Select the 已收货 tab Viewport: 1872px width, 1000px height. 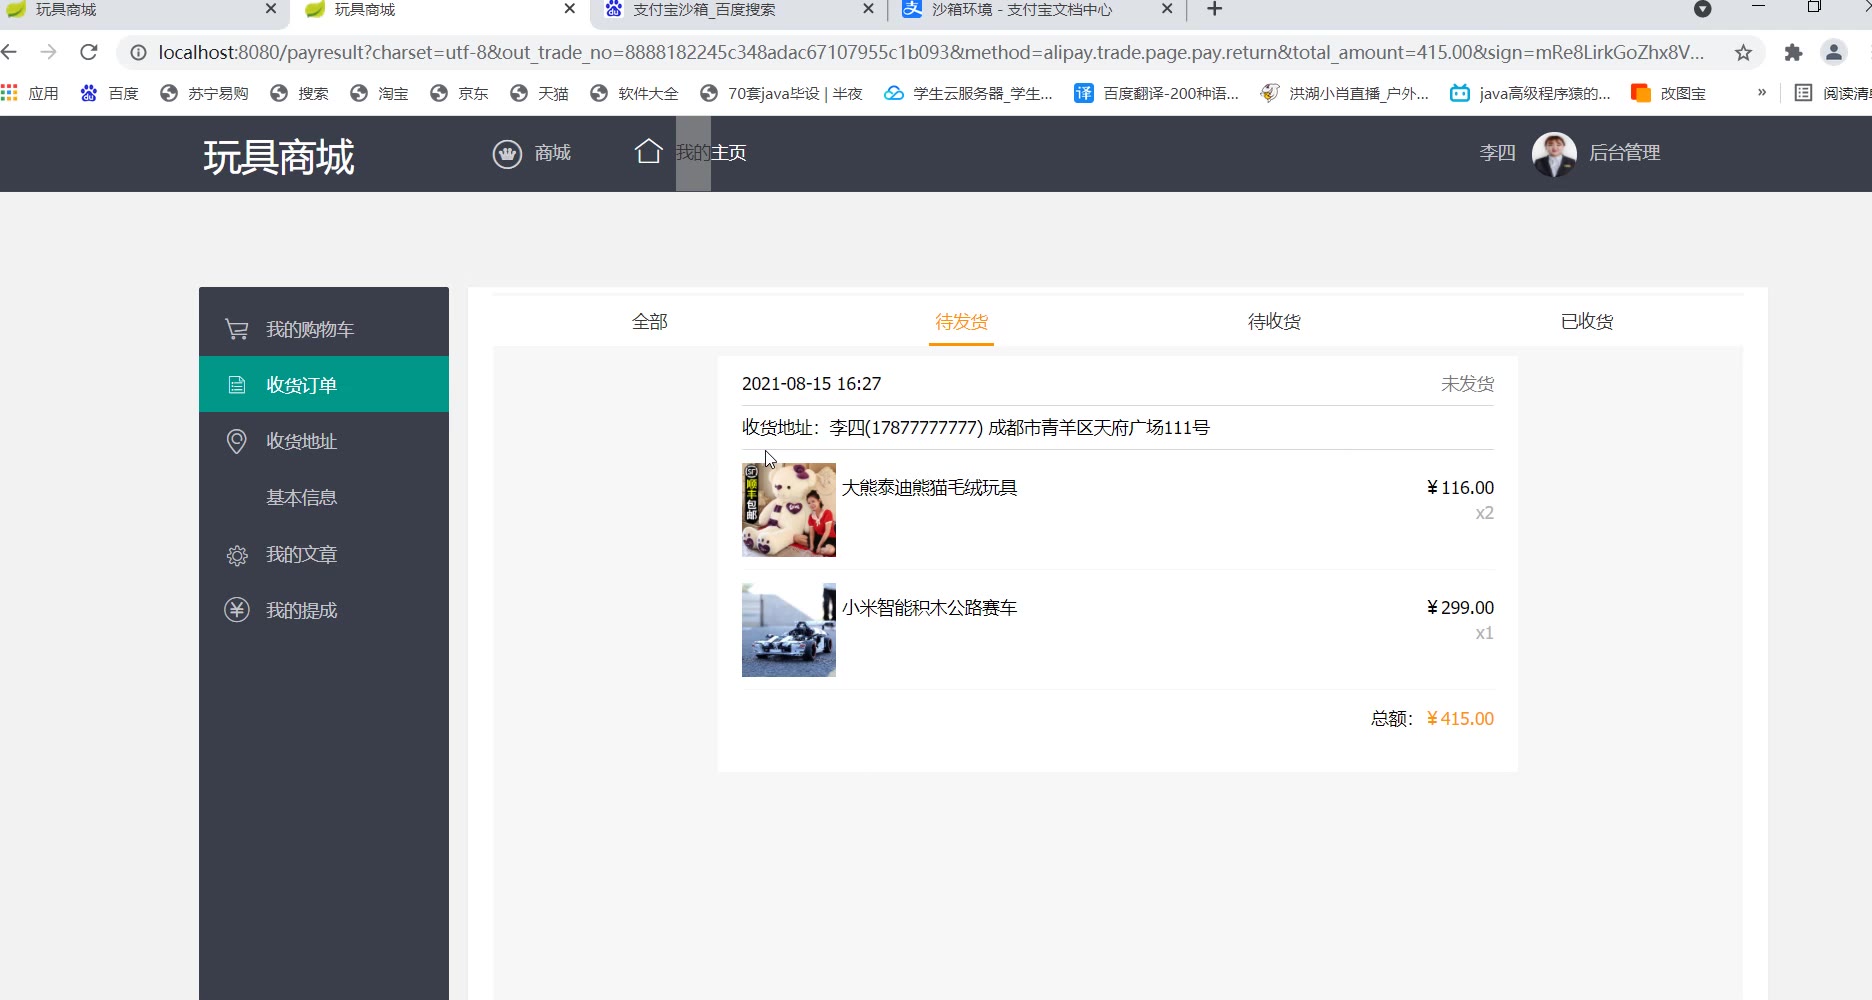click(1587, 322)
